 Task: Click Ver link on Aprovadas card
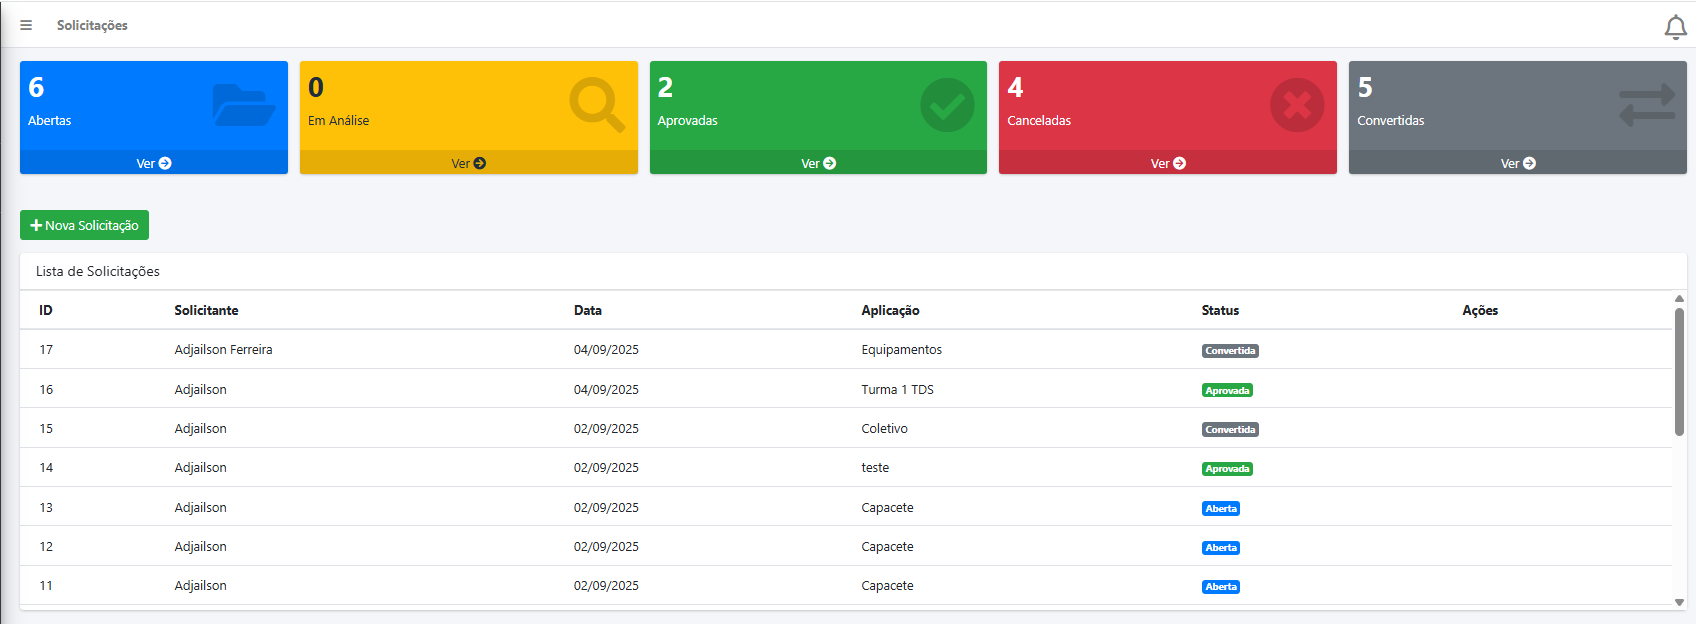pos(818,163)
